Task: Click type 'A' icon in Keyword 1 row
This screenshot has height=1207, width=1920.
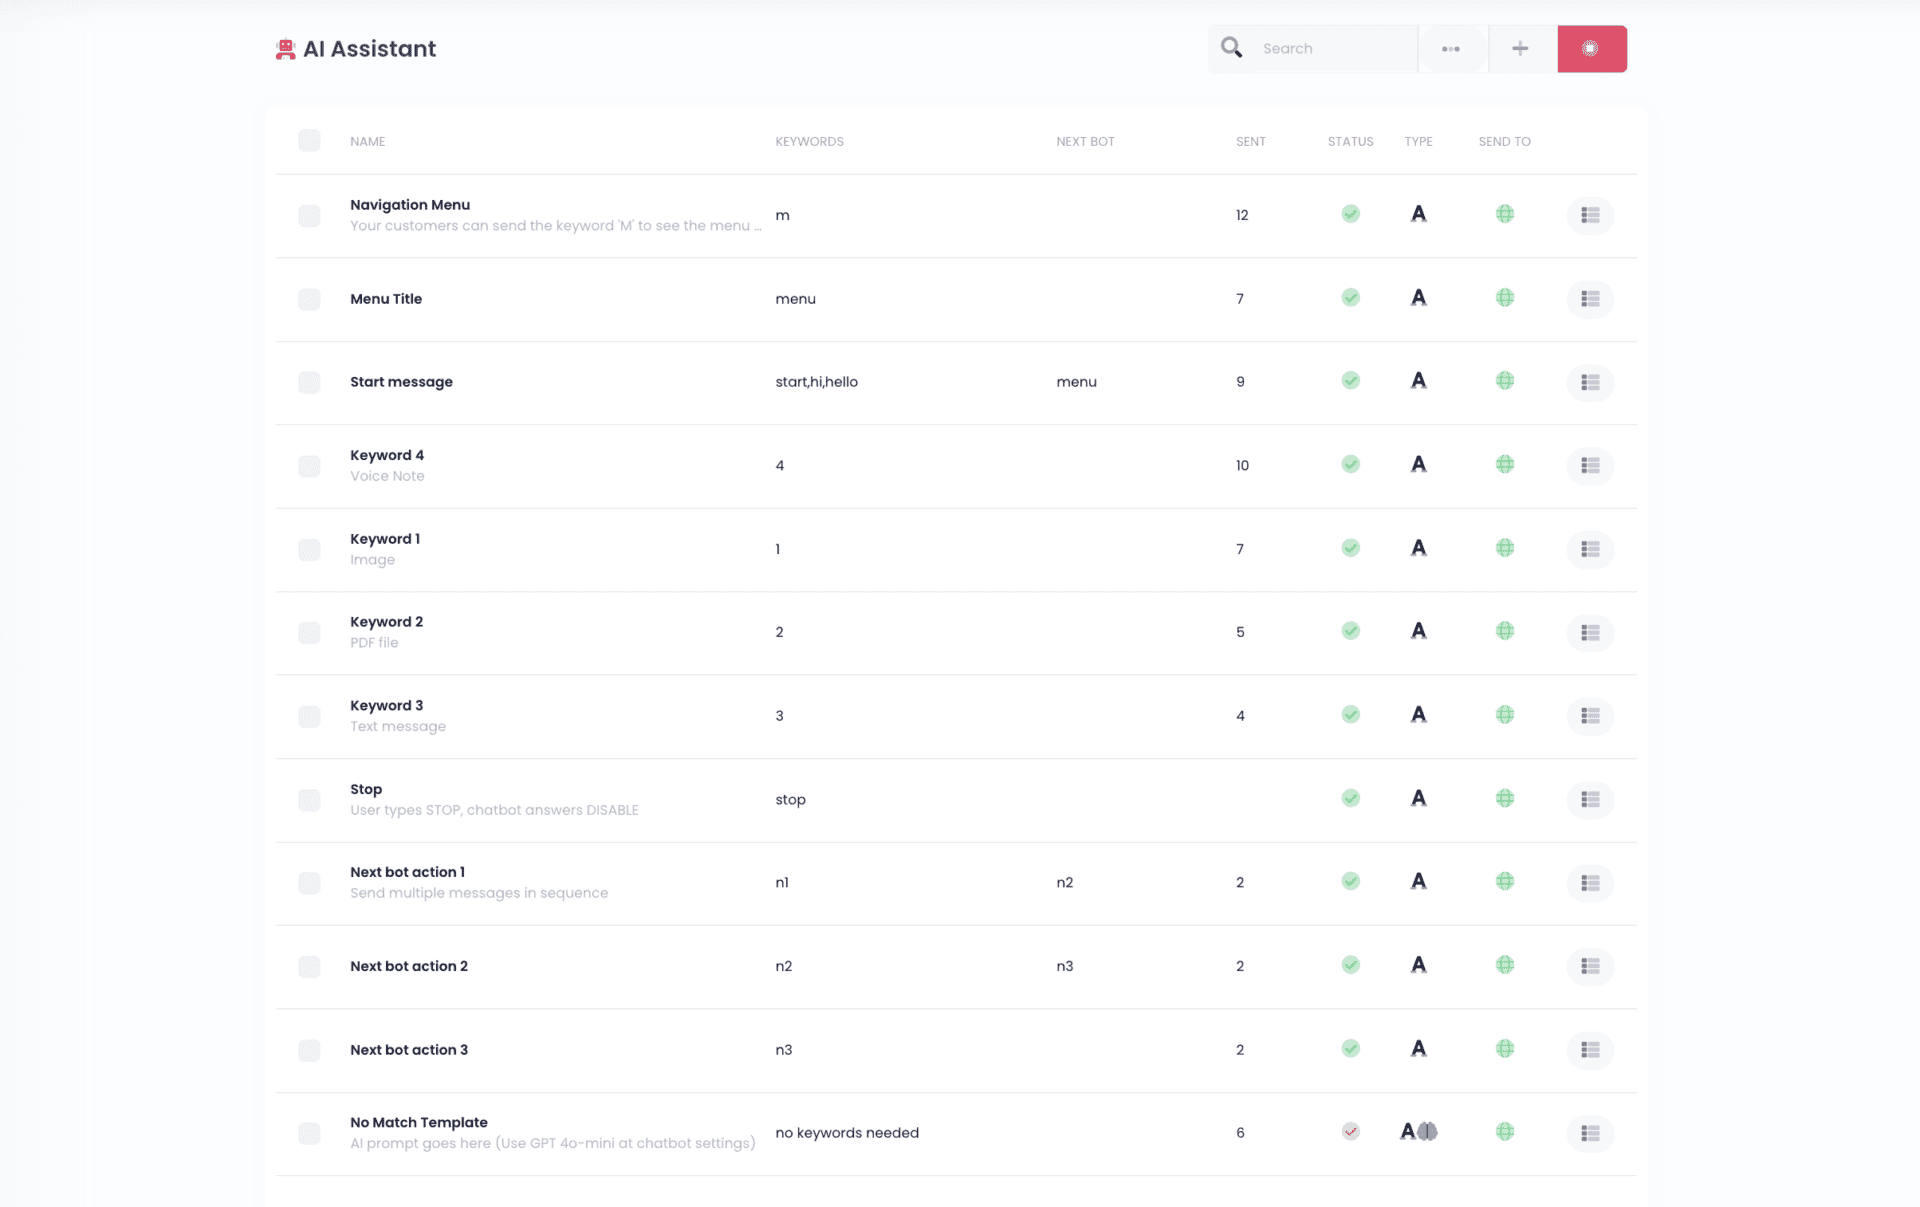Action: (1418, 547)
